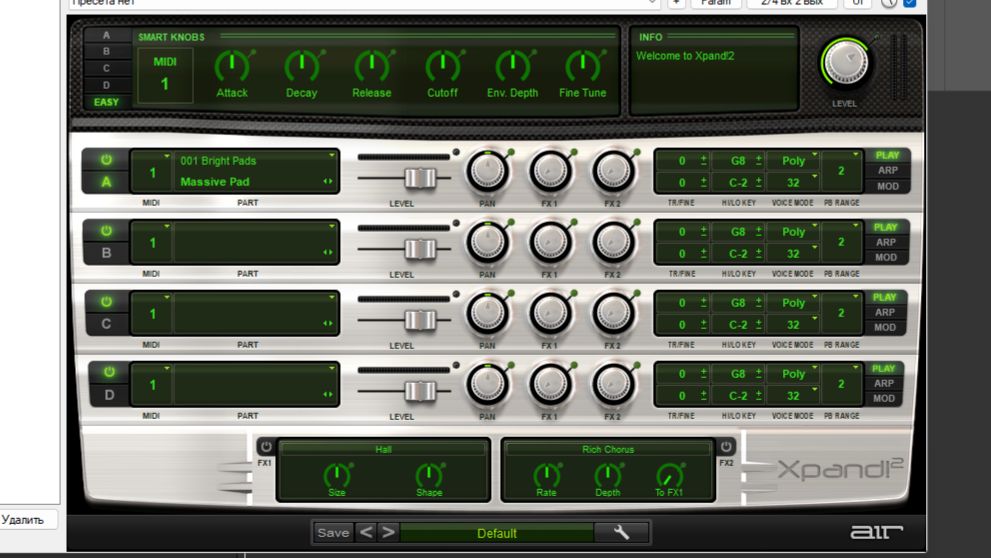Toggle power for part C
Screen dimensions: 991x558
coord(106,302)
